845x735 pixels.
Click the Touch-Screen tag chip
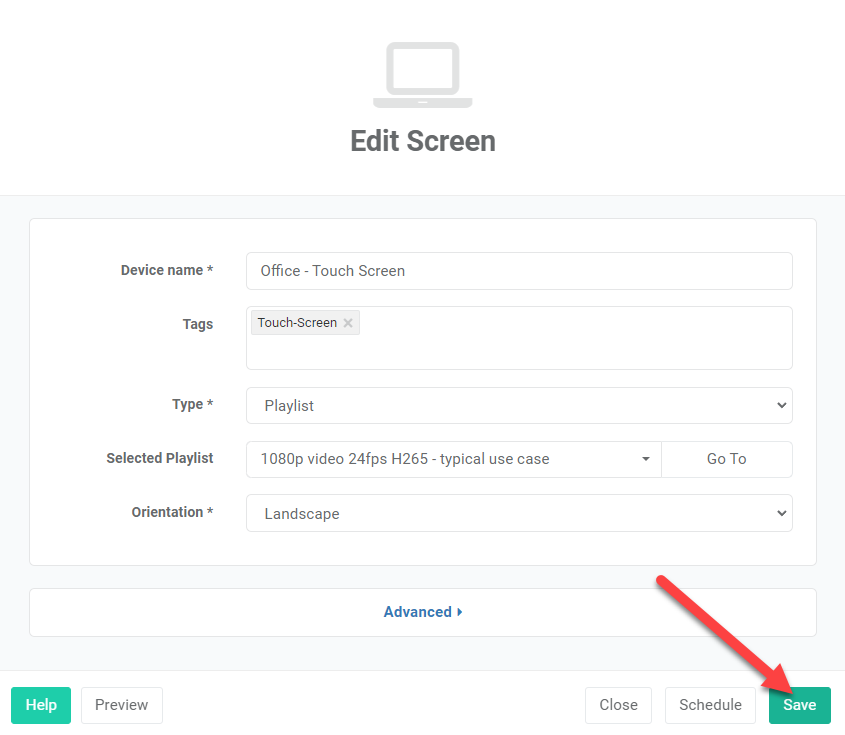(x=305, y=323)
